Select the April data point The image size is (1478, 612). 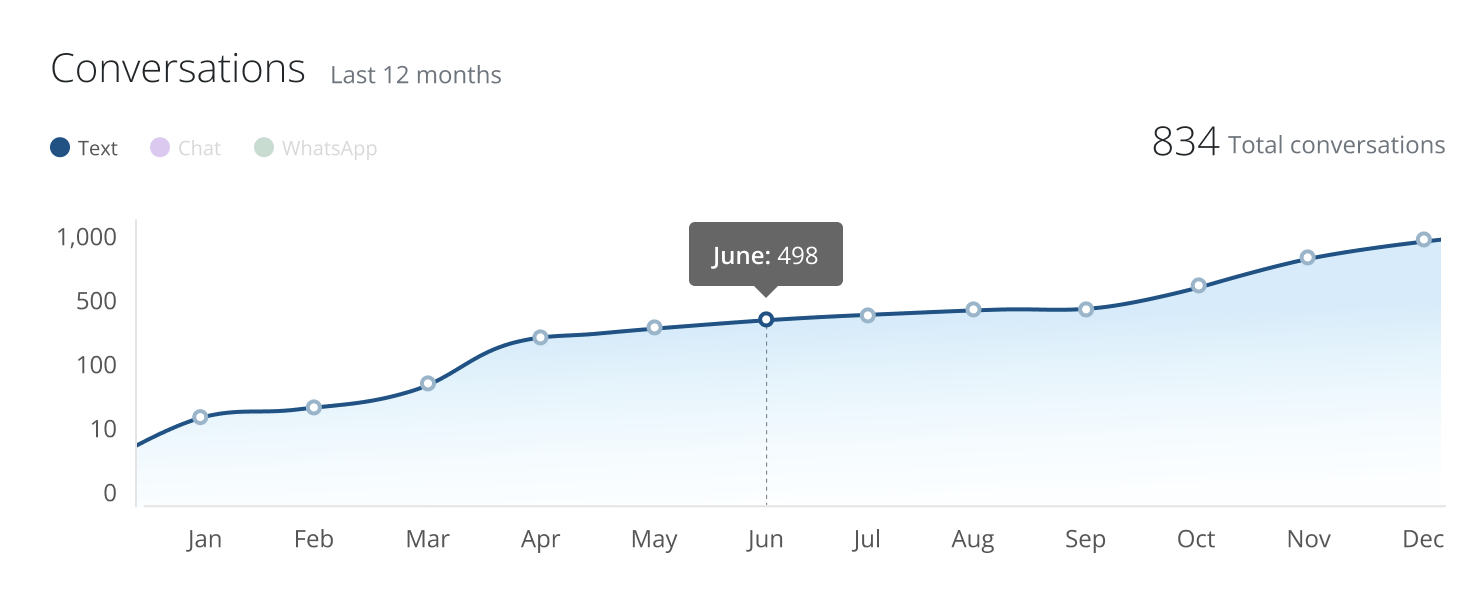540,337
